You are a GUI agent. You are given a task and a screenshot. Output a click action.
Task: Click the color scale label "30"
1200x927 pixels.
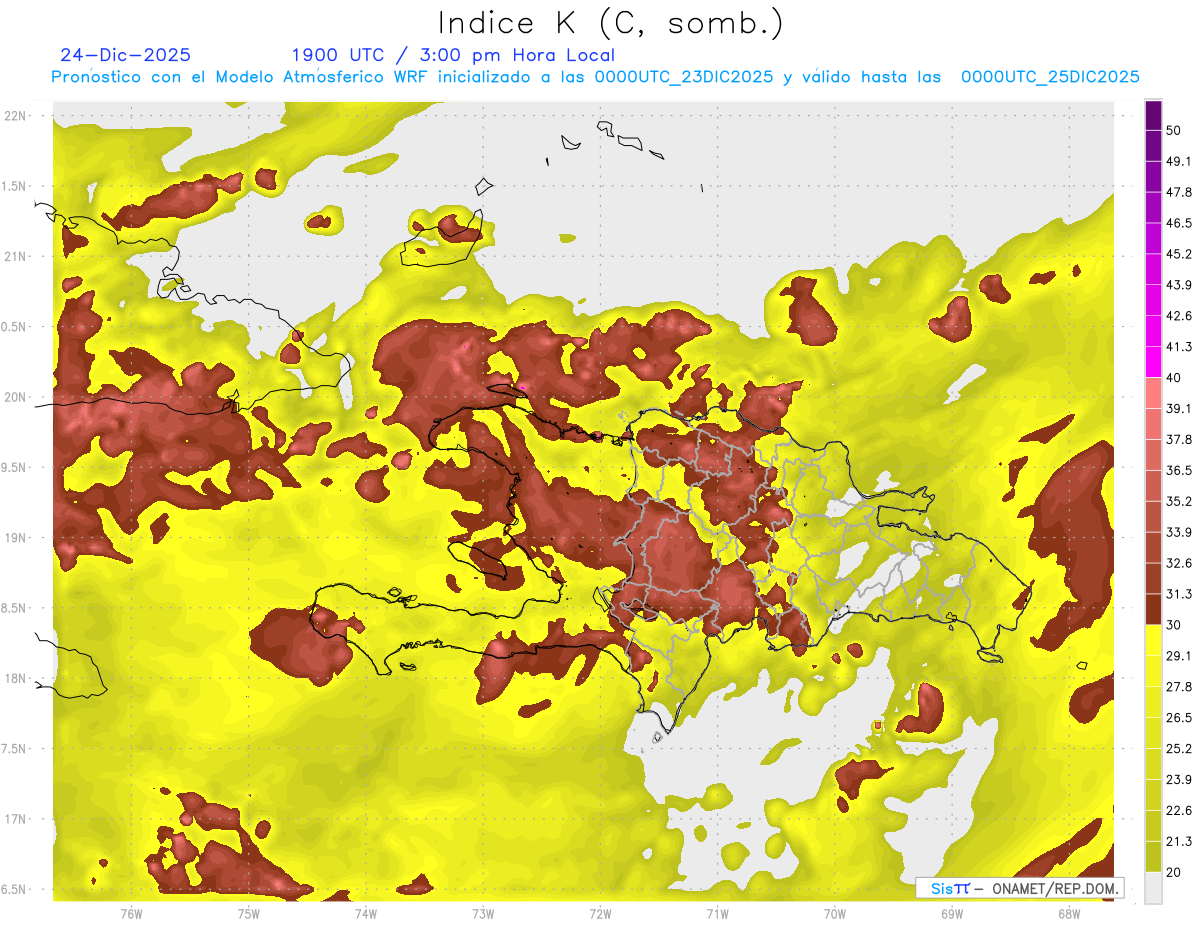[1175, 625]
